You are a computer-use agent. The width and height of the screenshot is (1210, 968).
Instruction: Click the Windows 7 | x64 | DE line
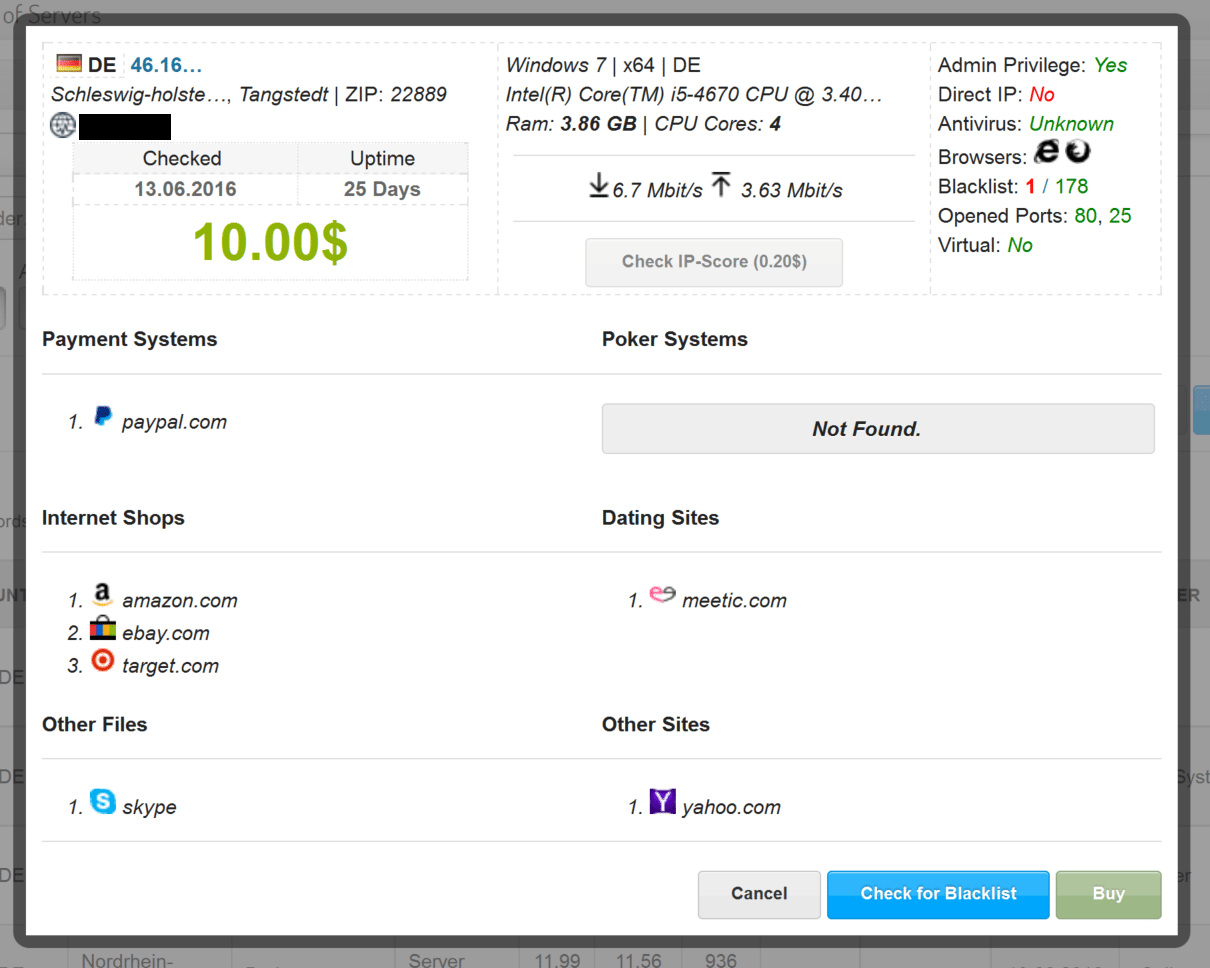pyautogui.click(x=603, y=65)
